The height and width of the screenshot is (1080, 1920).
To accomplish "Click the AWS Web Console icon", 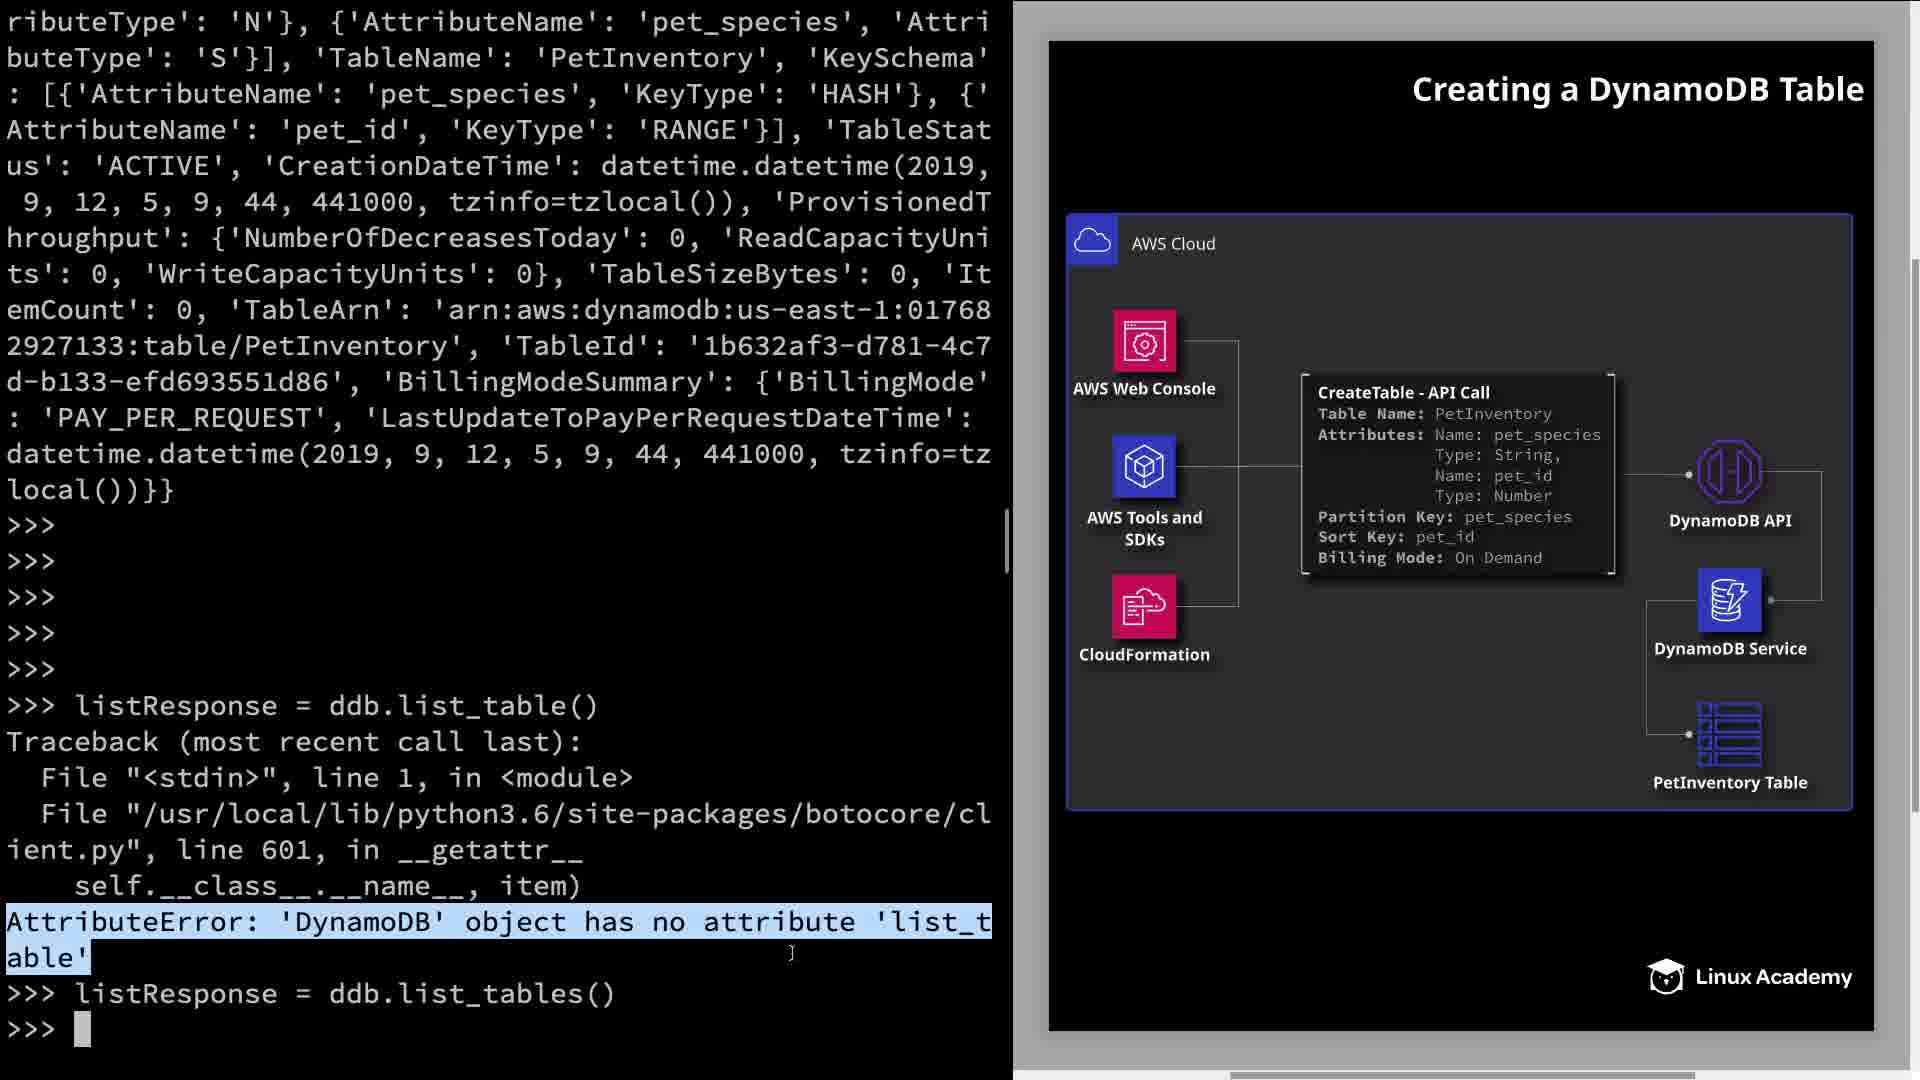I will point(1144,342).
